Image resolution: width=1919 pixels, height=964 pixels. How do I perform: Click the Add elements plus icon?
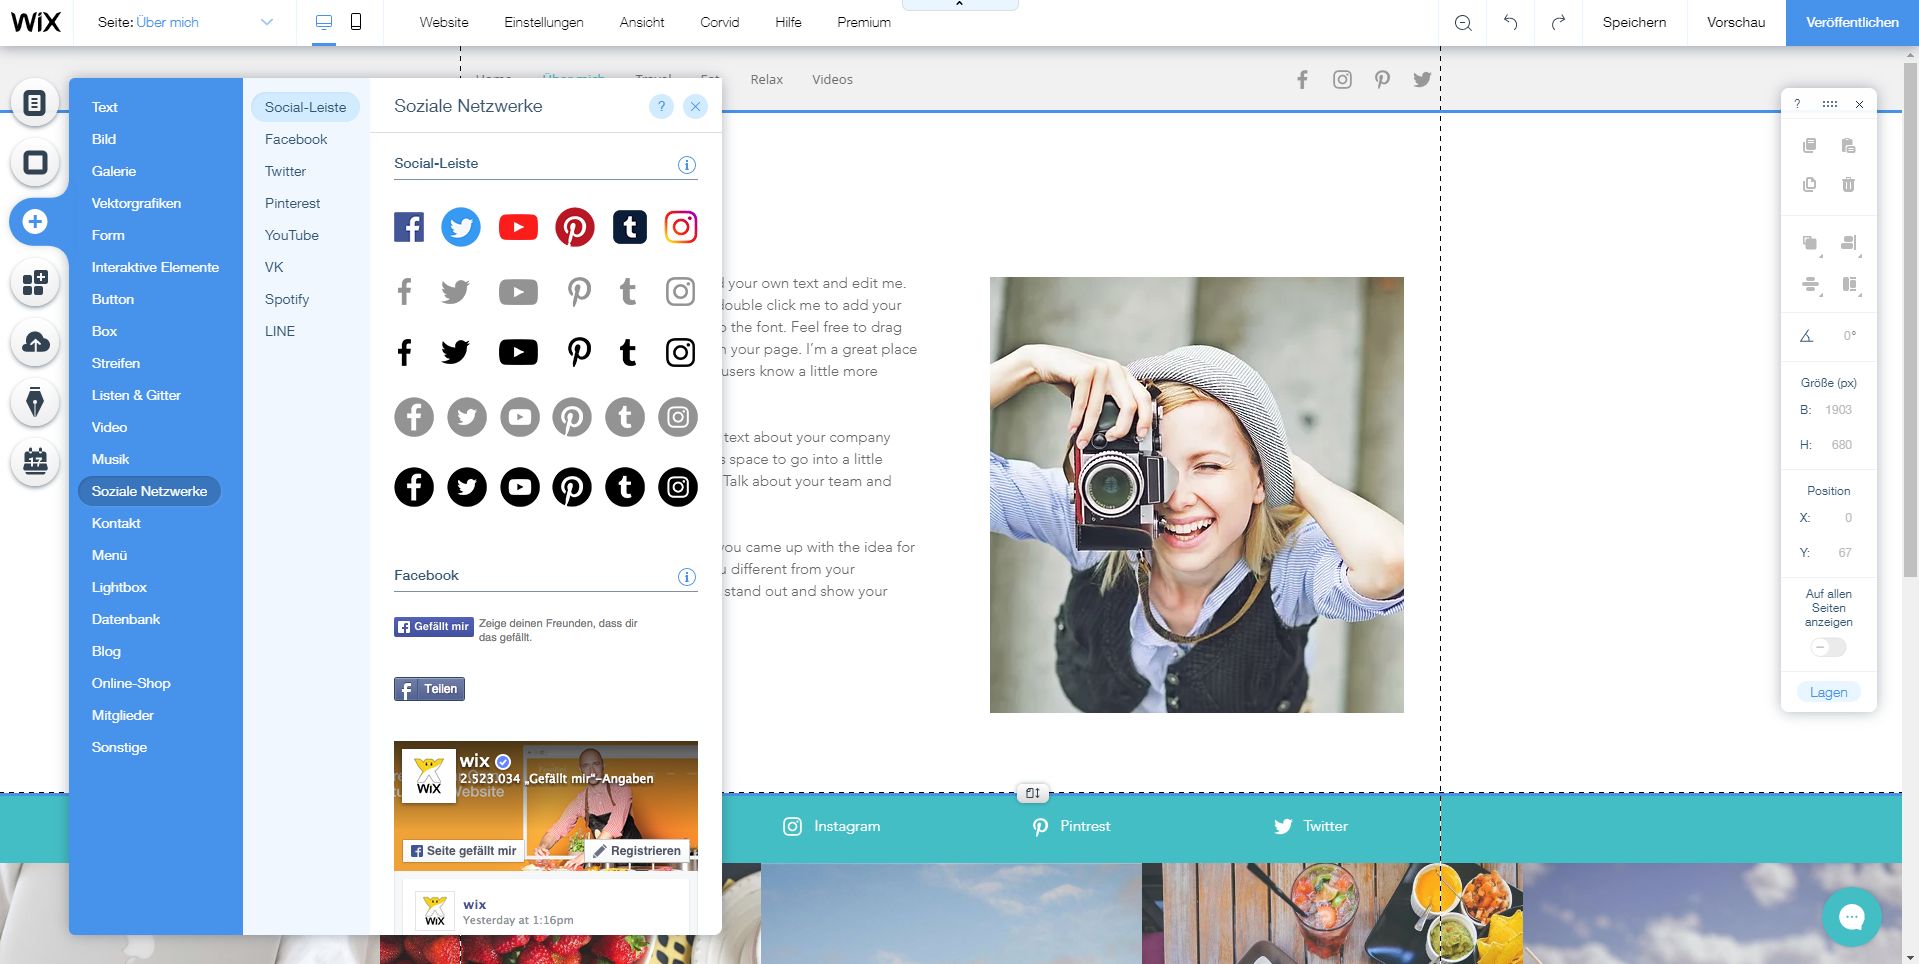[35, 222]
